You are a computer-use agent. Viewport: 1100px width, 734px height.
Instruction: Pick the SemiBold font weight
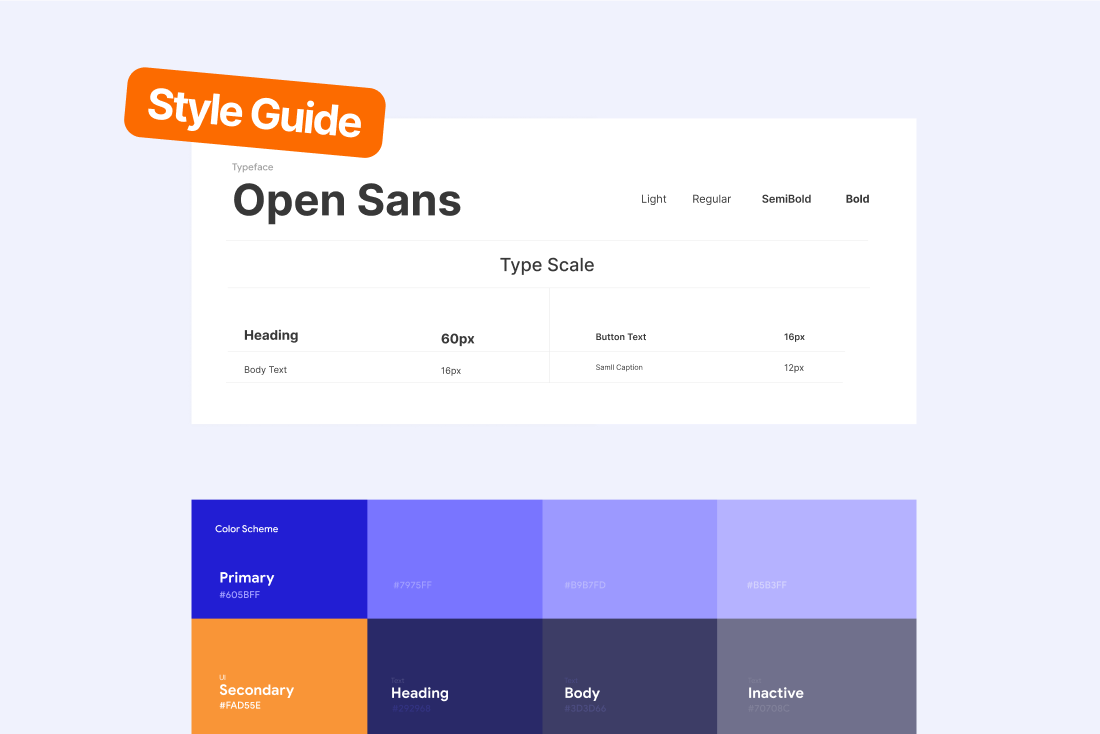point(786,199)
